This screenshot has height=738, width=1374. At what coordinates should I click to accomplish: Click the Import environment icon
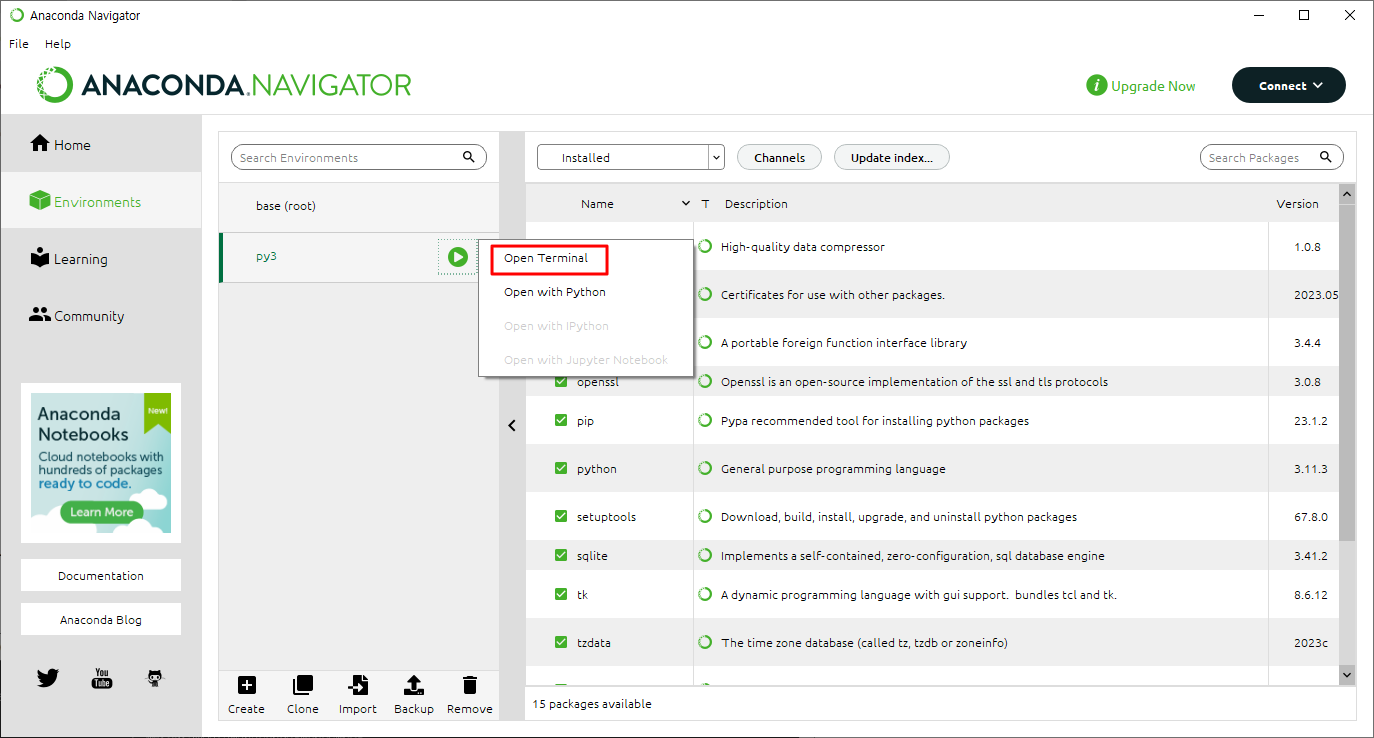point(357,685)
